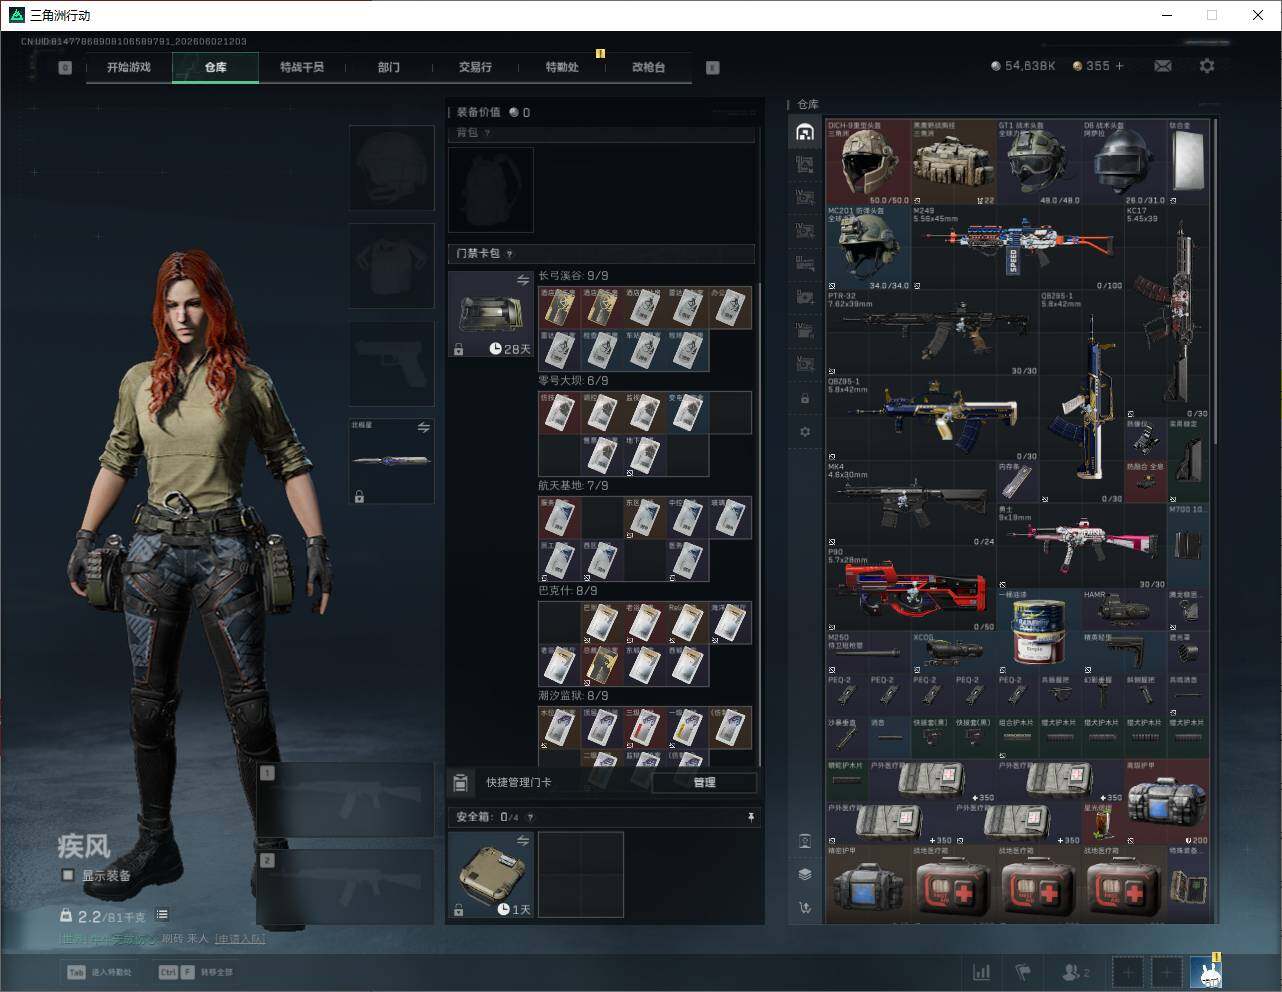Select the PTR-32 rifle

point(932,333)
